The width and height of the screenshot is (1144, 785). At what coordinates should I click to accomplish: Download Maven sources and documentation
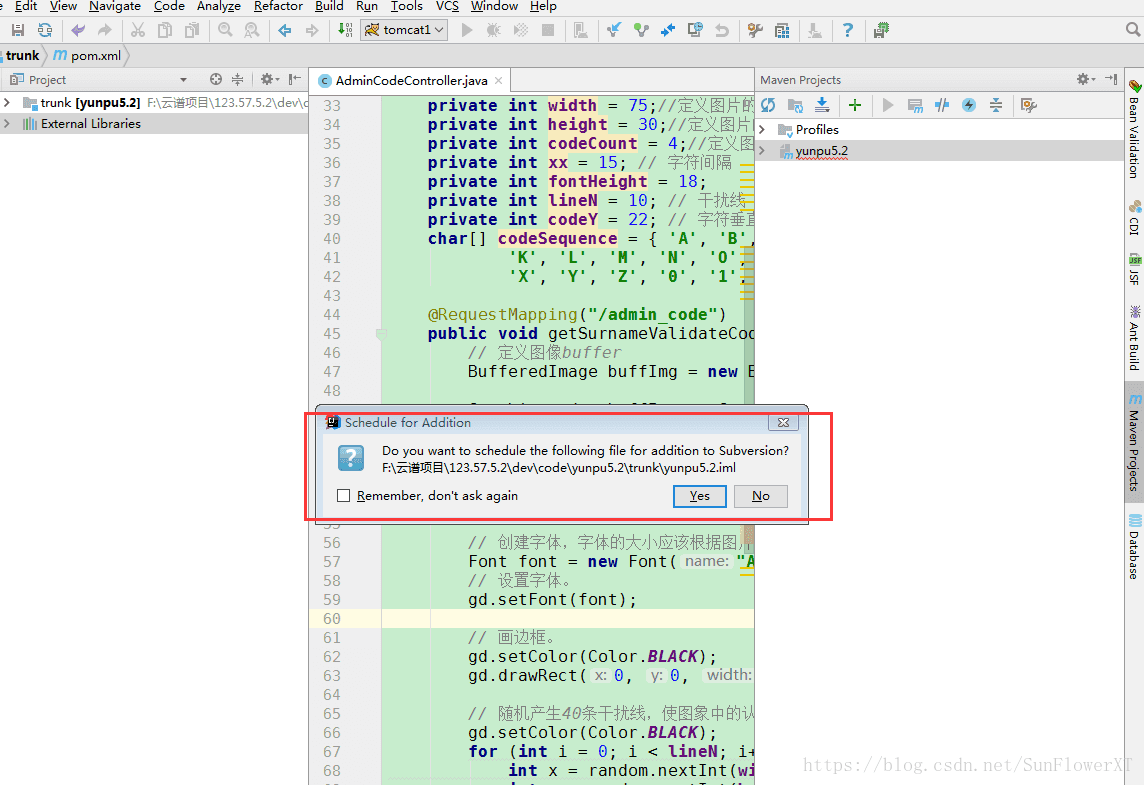click(822, 105)
